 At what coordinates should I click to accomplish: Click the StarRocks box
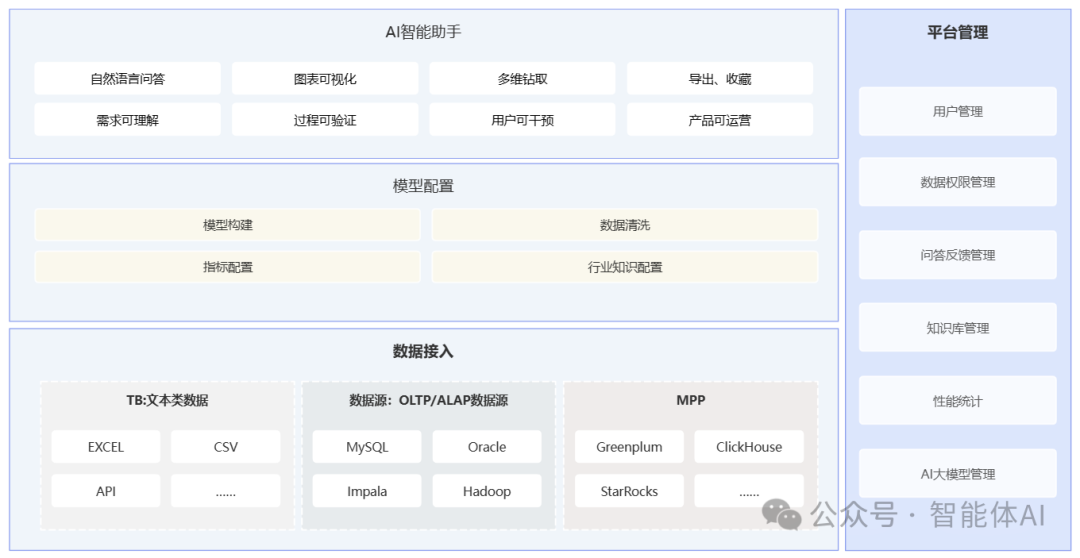coord(629,491)
